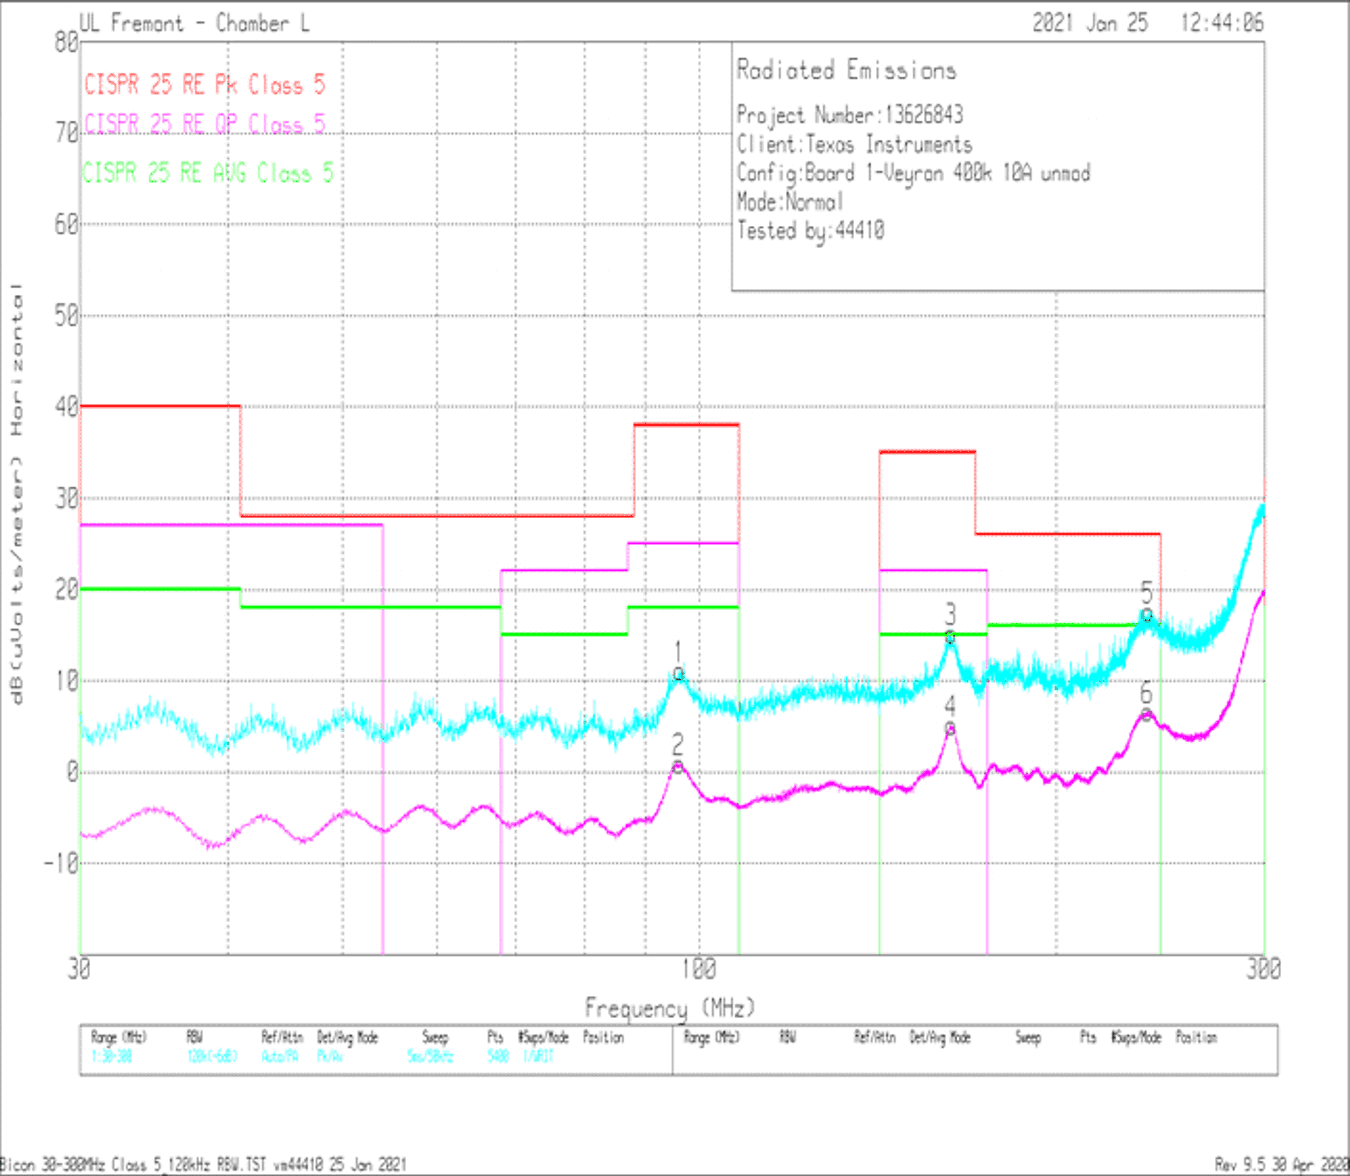Toggle the CISPR 25 RE Pk Class 5 legend
This screenshot has width=1350, height=1176.
click(x=204, y=85)
